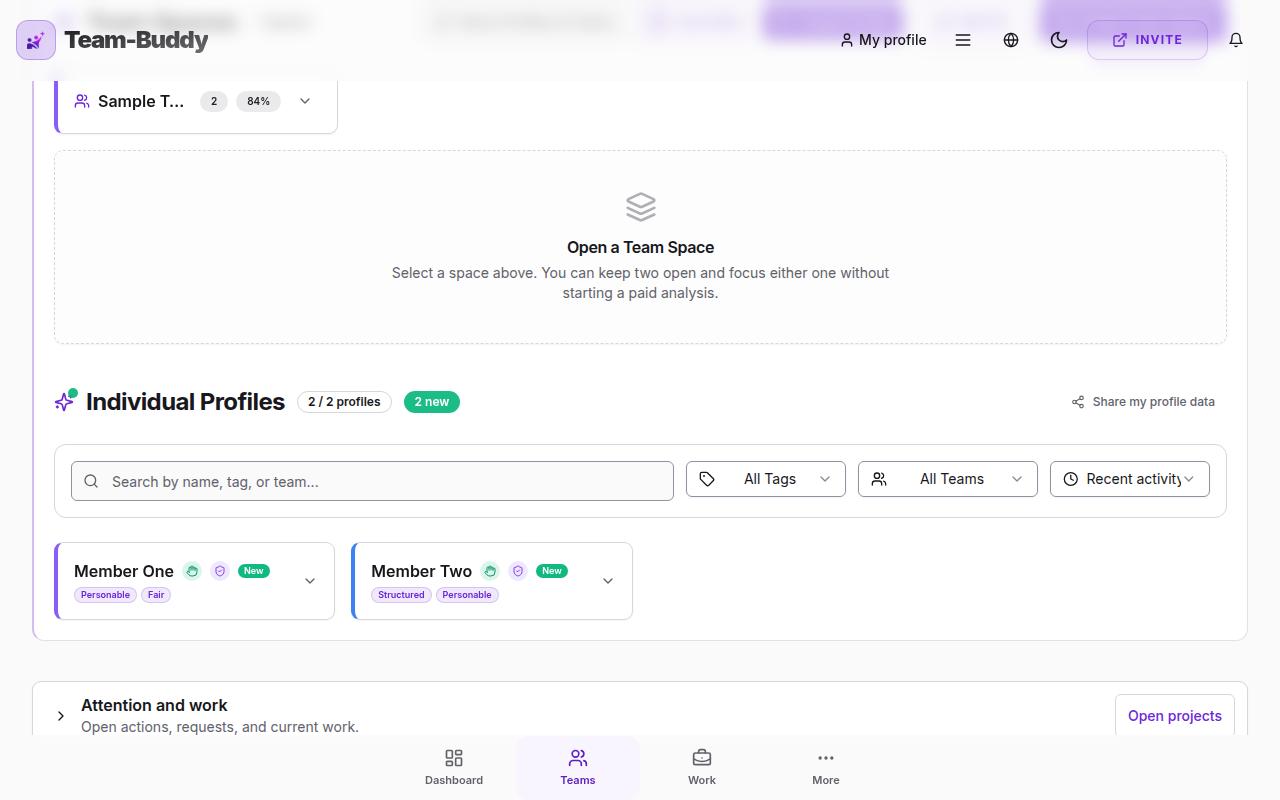Click the New badge on Member Two
The height and width of the screenshot is (800, 1280).
click(x=552, y=571)
